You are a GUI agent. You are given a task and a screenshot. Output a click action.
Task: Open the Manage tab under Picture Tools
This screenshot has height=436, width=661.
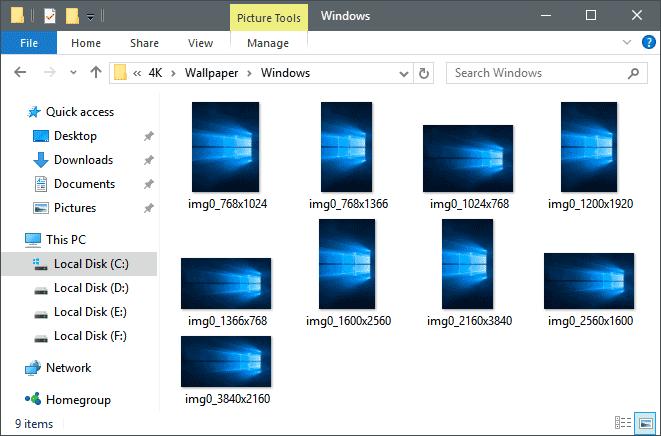point(268,43)
